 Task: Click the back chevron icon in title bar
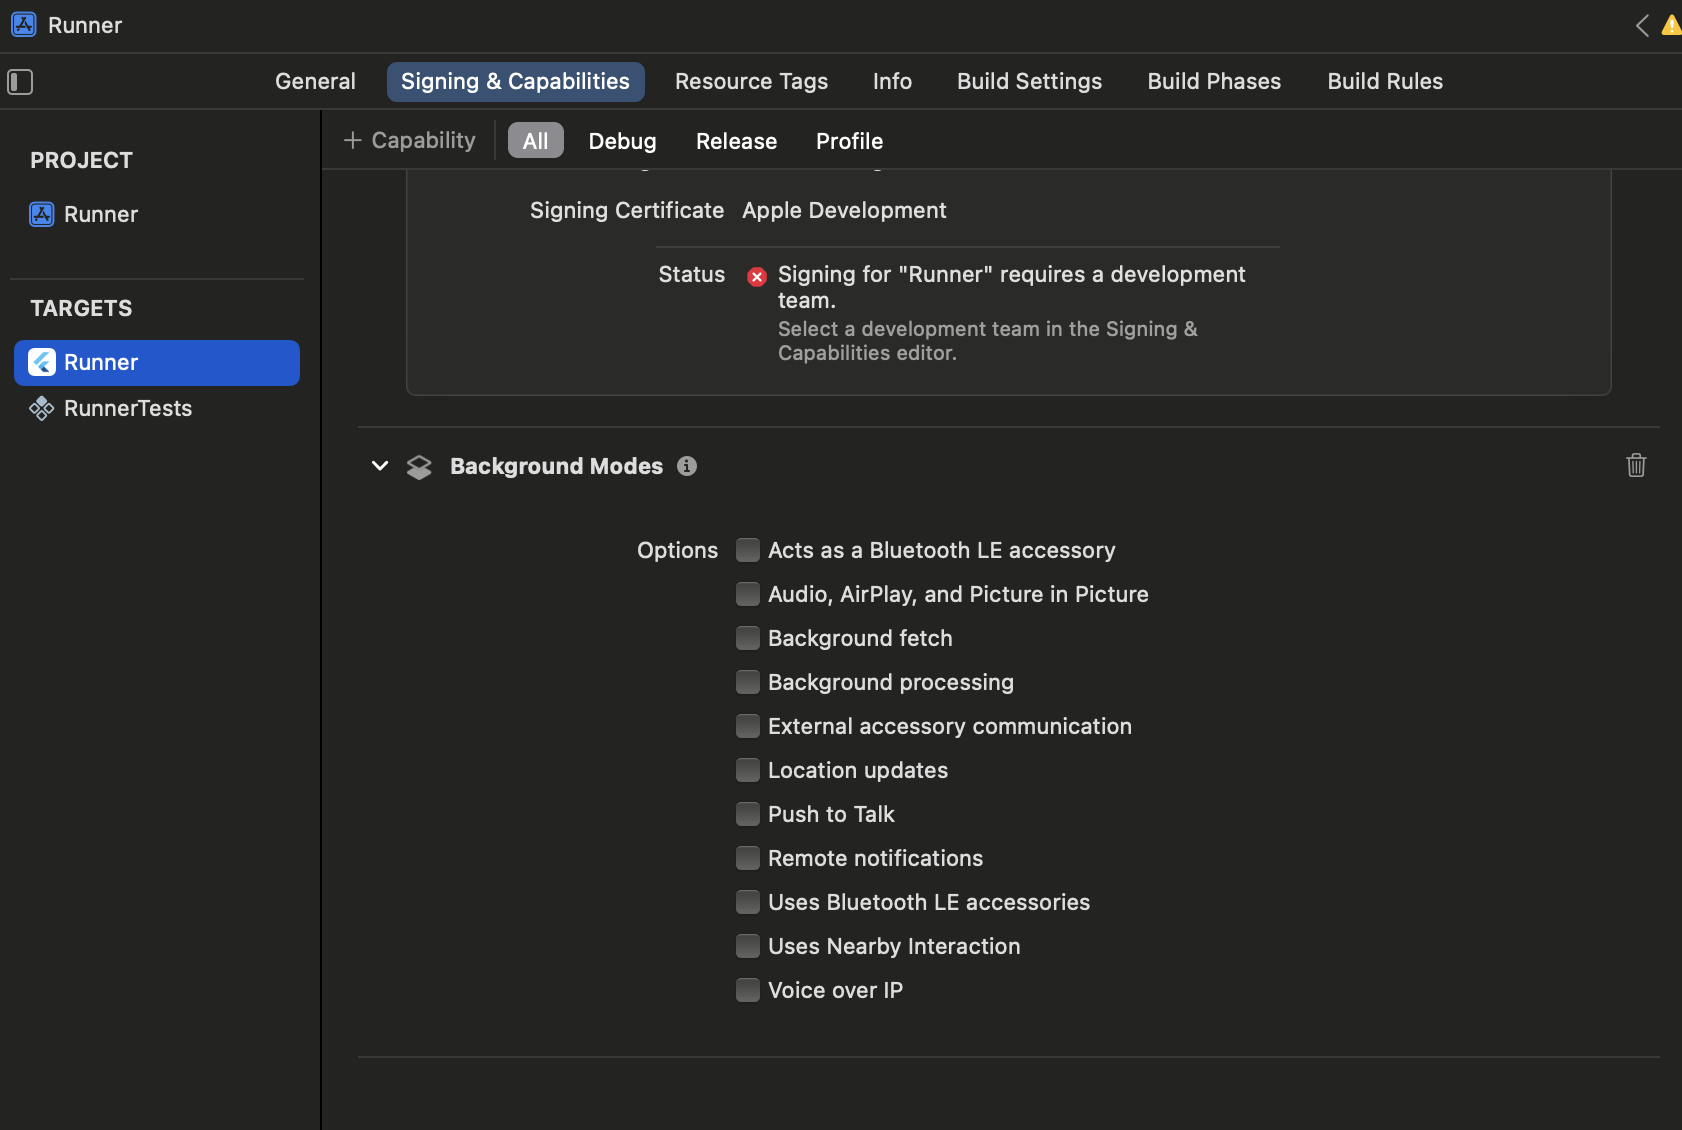click(x=1642, y=26)
